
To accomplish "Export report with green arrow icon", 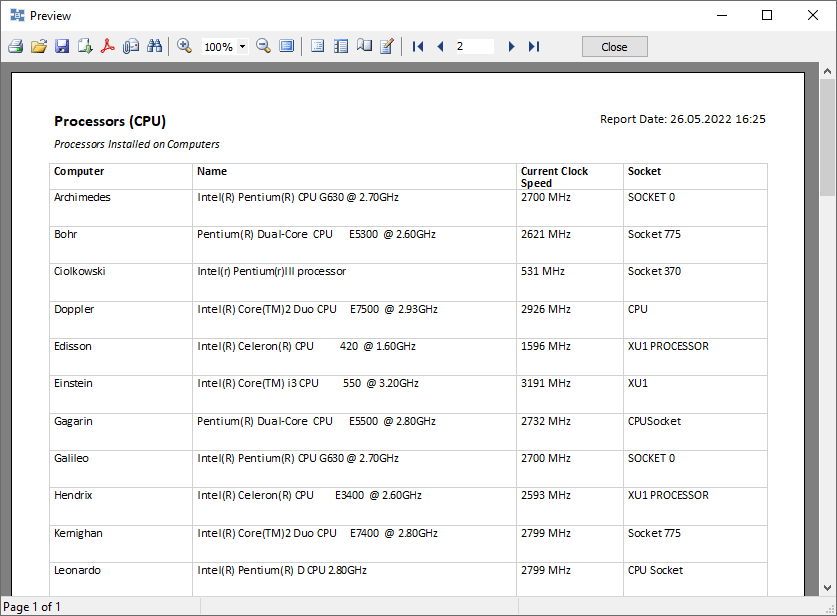I will coord(85,46).
